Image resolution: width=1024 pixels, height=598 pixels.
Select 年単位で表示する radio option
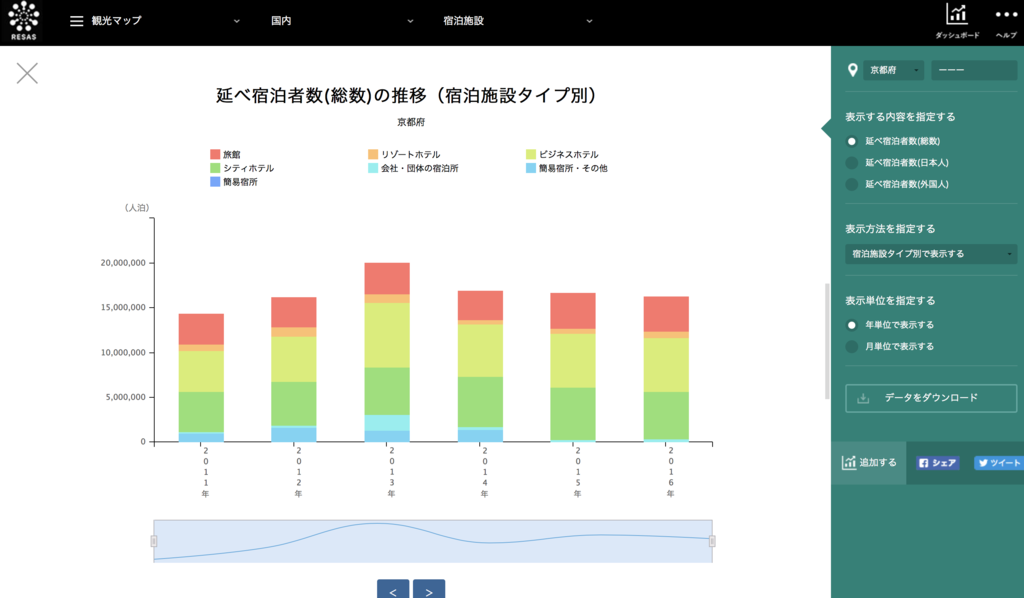[x=852, y=324]
